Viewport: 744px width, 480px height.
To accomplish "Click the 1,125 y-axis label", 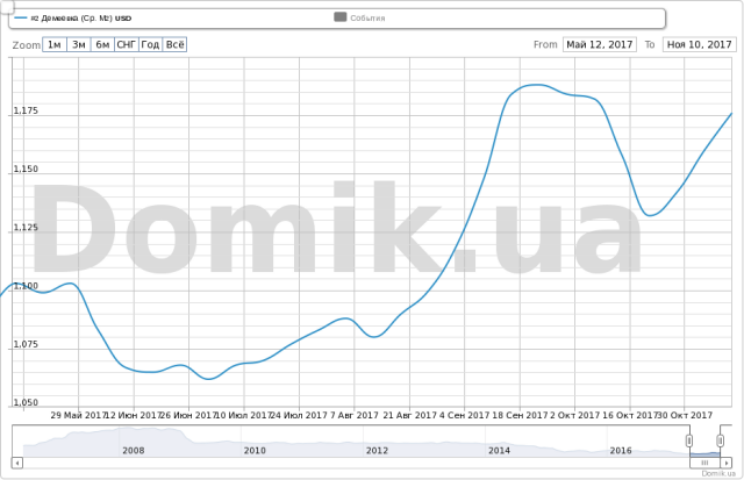I will (26, 227).
